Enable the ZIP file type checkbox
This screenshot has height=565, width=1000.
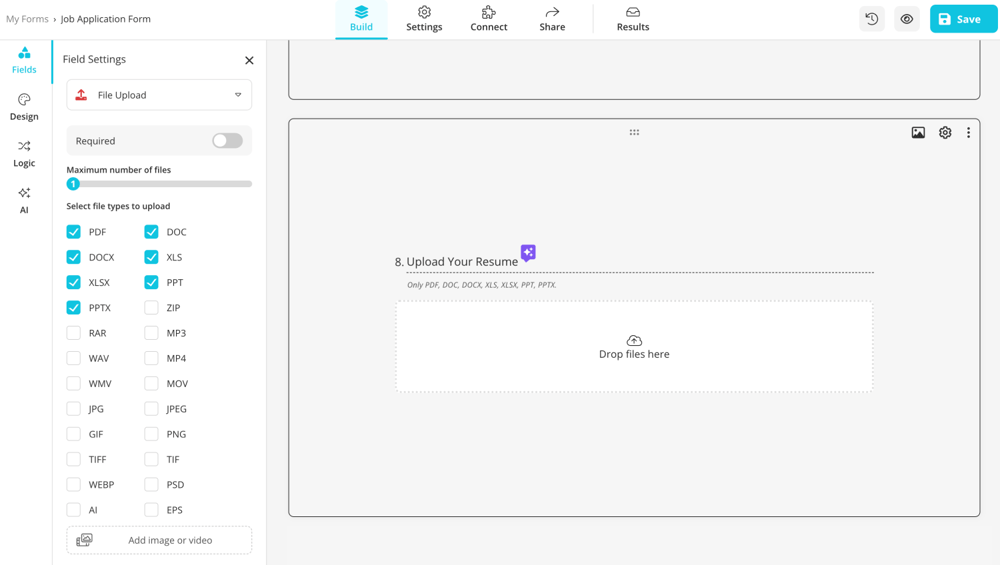point(151,308)
